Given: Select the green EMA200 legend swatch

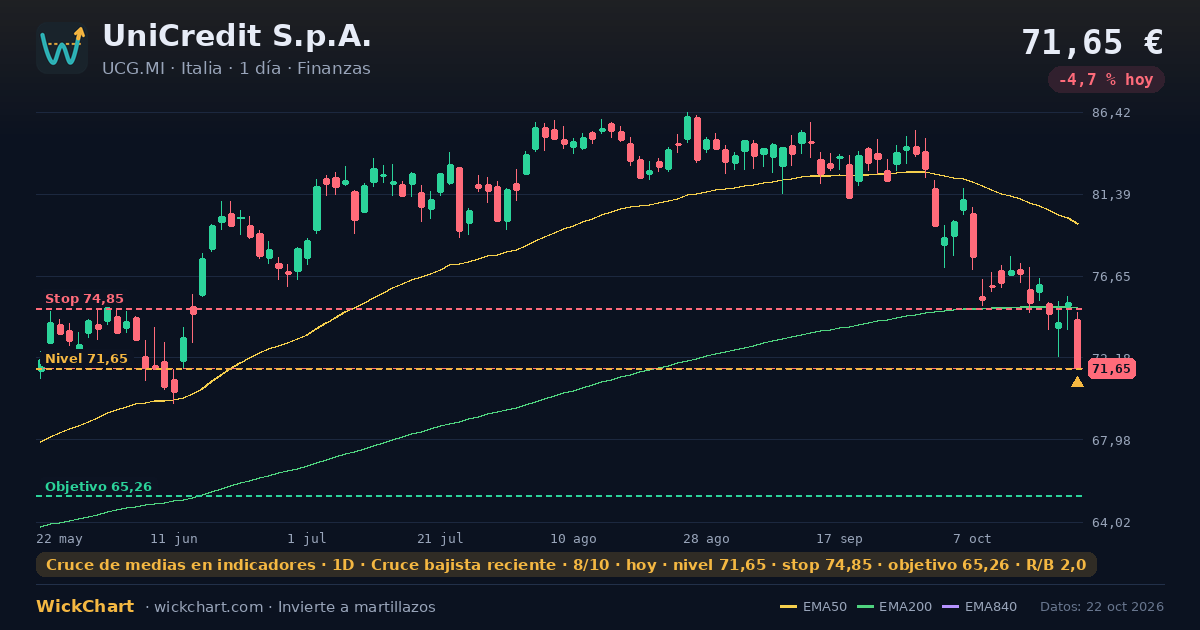Looking at the screenshot, I should (x=865, y=607).
